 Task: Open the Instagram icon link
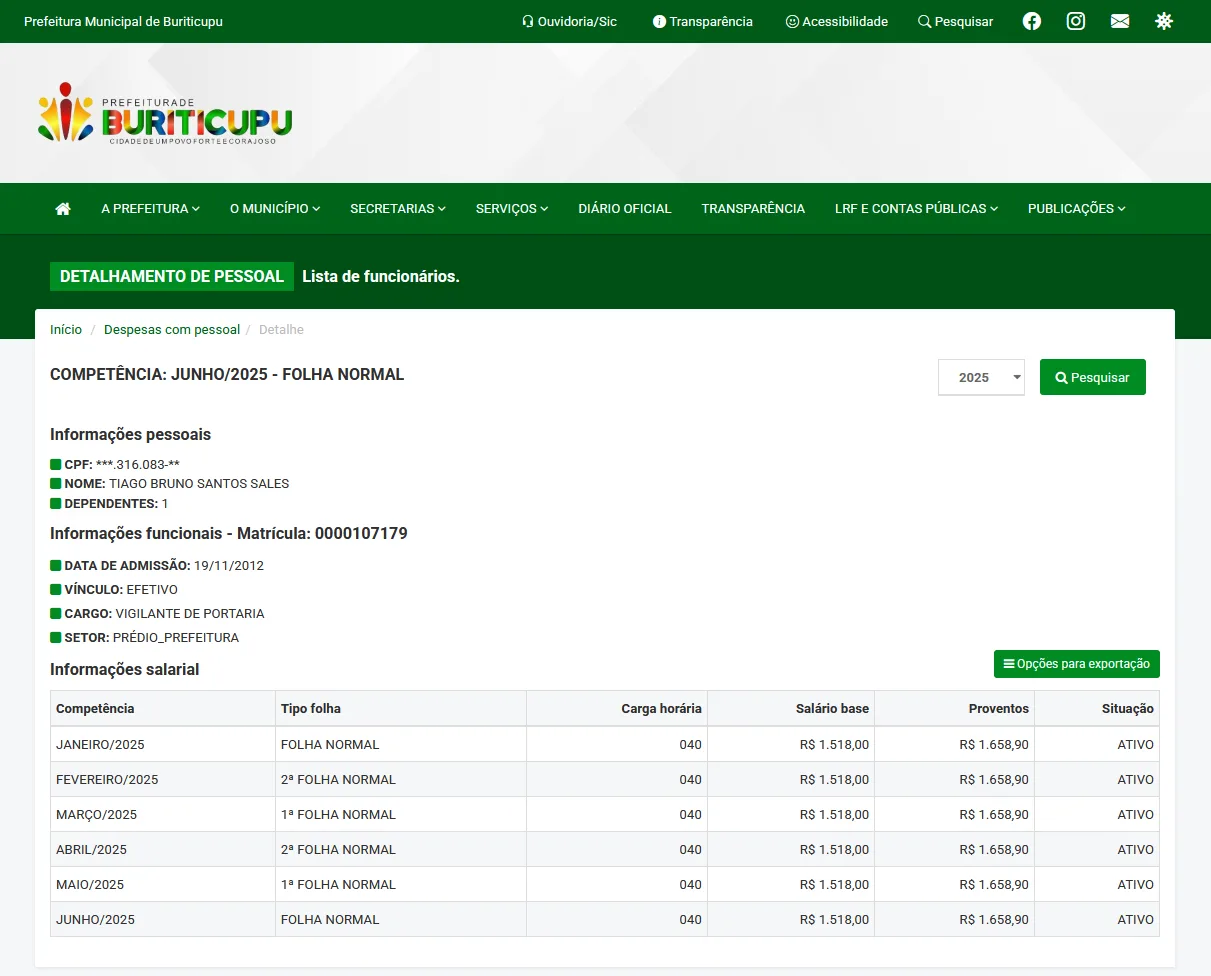[x=1076, y=21]
